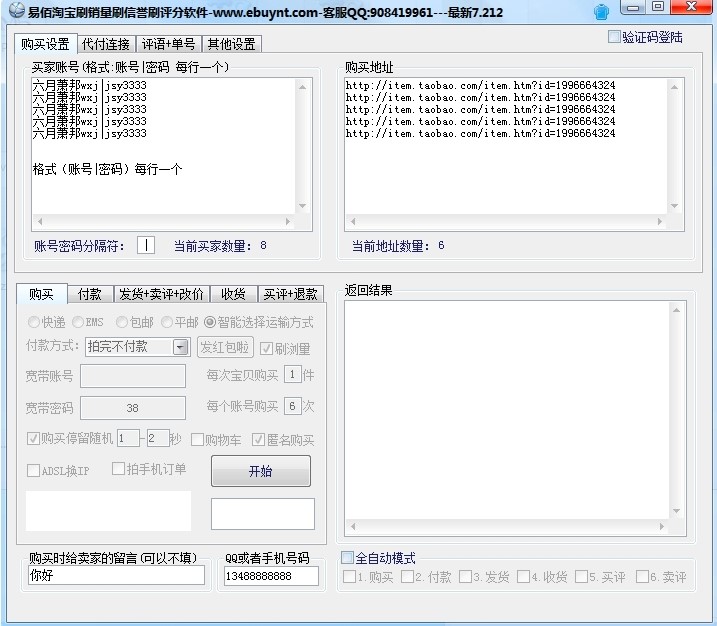Click right arrow of 返回结果 horizontal scrollbar
Screen dimensions: 717x626
(662, 526)
